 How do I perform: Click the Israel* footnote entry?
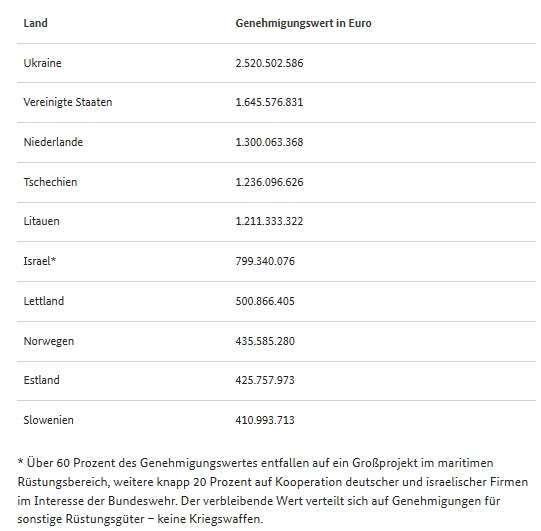pyautogui.click(x=39, y=261)
